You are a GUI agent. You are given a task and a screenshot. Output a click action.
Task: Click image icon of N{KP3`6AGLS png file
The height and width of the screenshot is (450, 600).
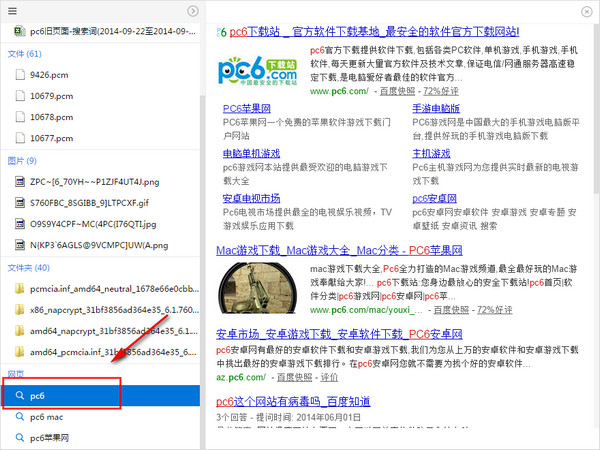(20, 245)
